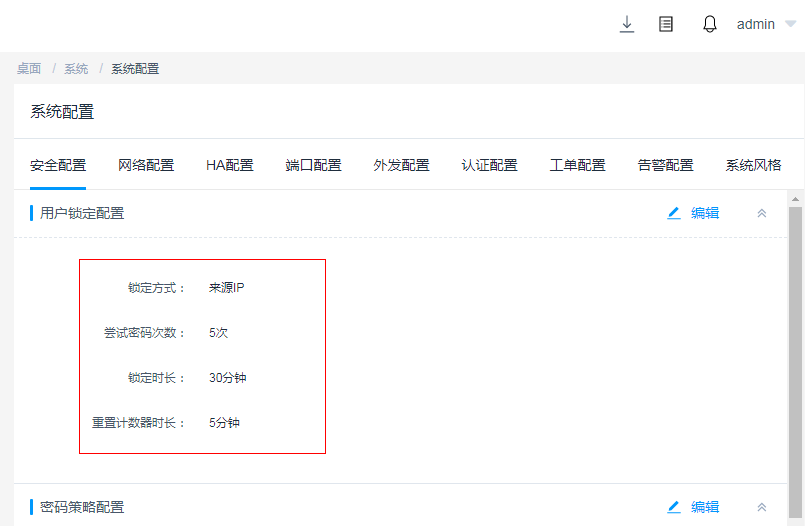Click the 系统配置 page heading
Image resolution: width=805 pixels, height=526 pixels.
click(62, 111)
